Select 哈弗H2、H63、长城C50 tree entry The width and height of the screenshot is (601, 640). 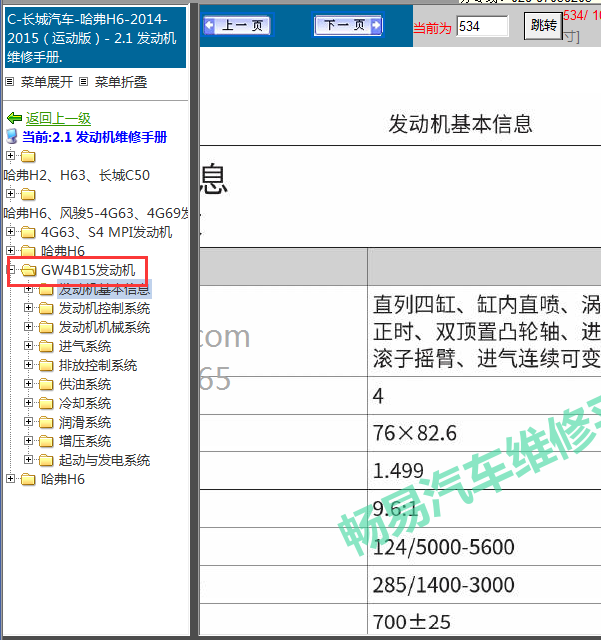point(77,175)
